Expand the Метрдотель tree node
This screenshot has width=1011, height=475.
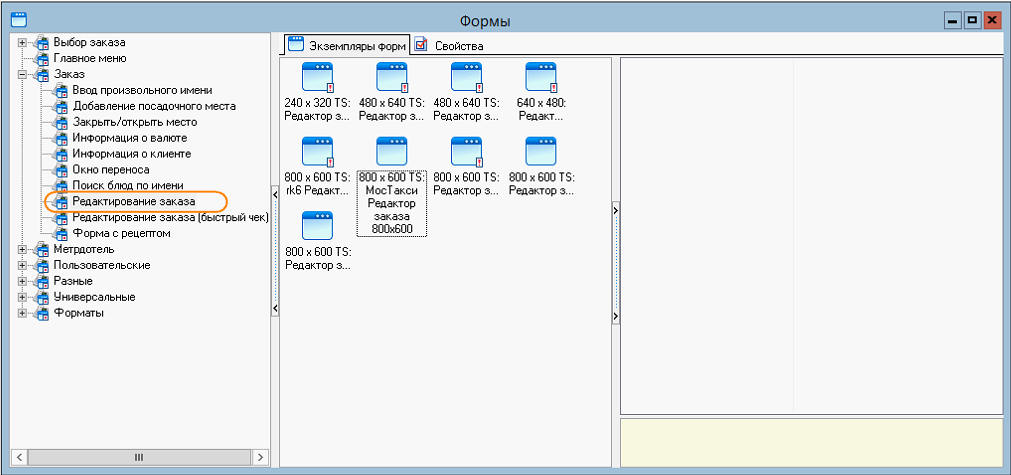(x=22, y=249)
